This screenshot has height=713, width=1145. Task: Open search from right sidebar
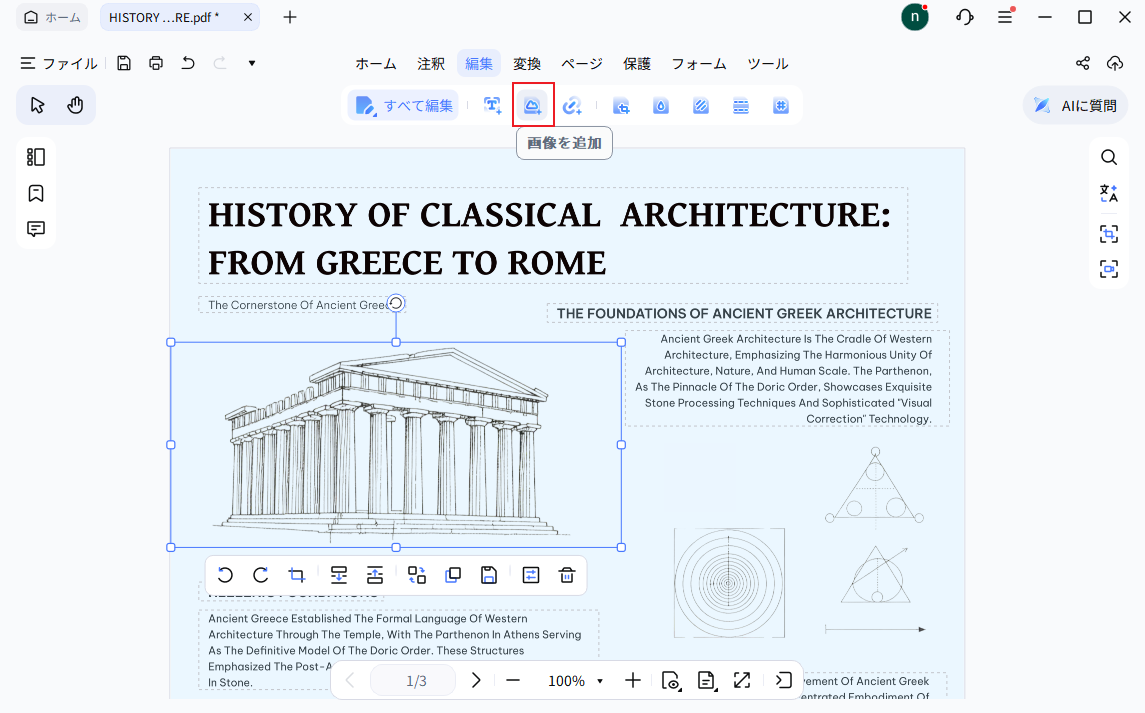tap(1108, 157)
